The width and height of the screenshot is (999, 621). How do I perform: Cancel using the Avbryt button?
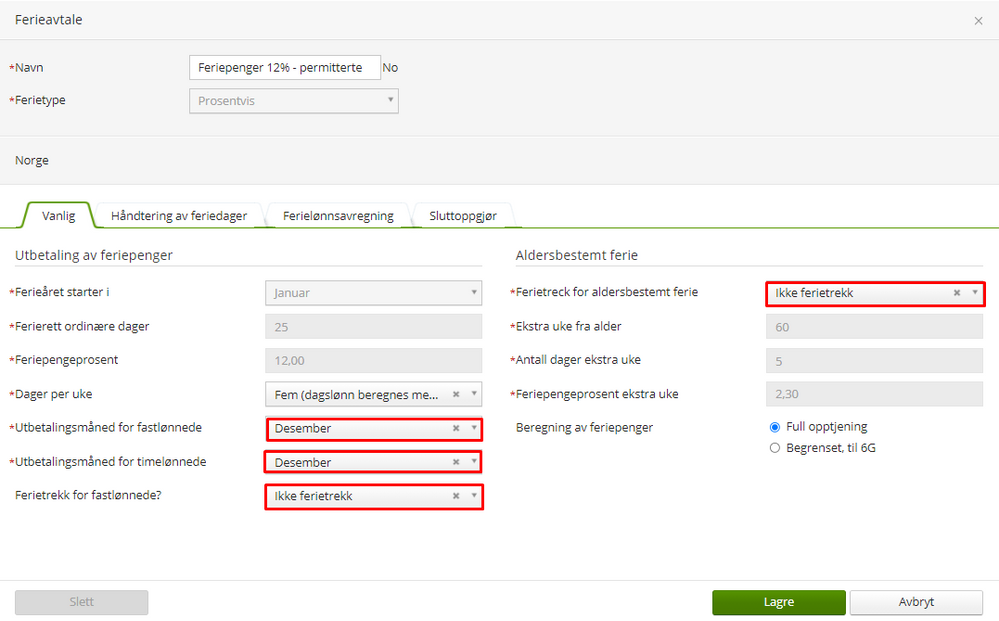[x=916, y=602]
